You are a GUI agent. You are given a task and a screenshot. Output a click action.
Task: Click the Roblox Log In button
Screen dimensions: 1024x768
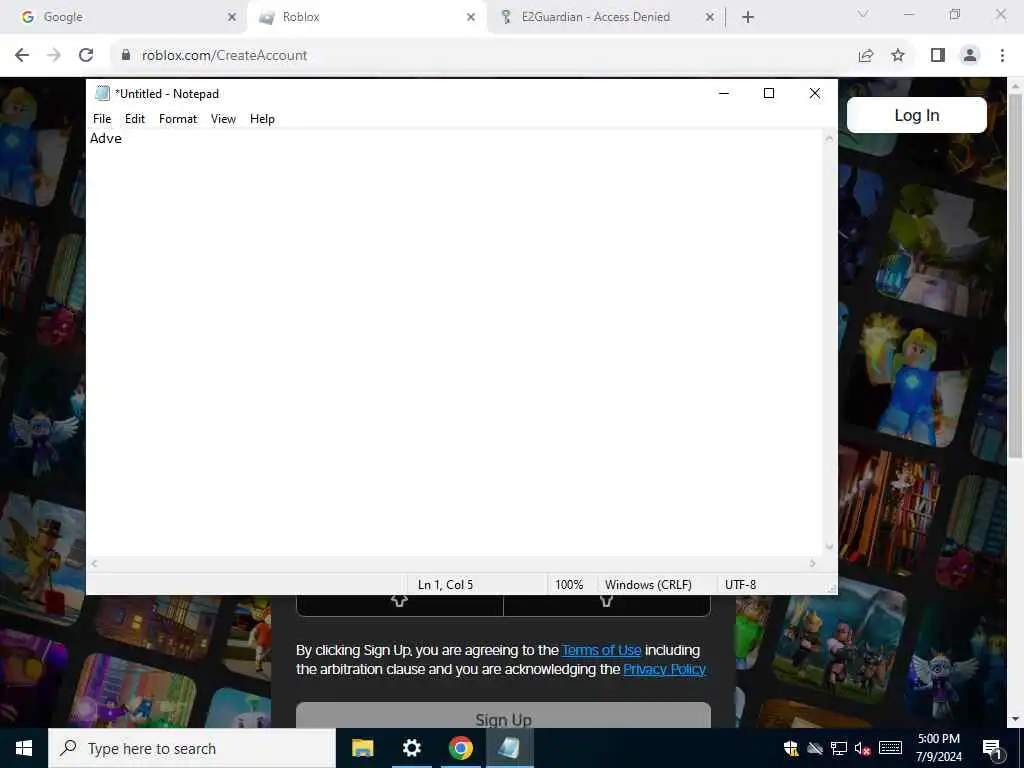(917, 115)
